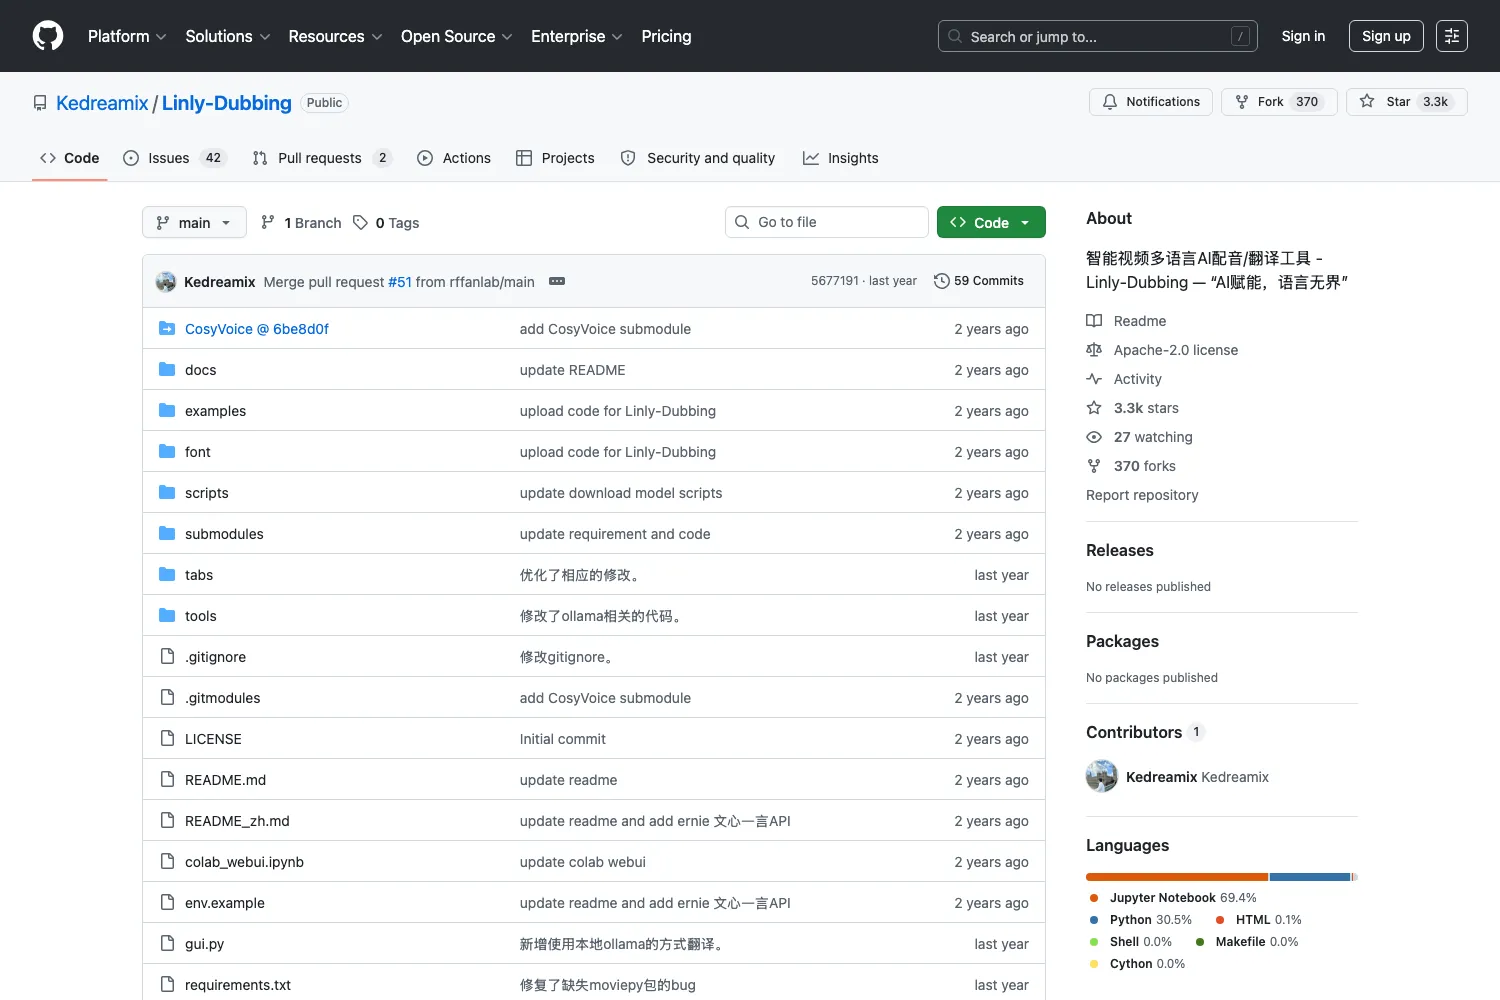This screenshot has height=1000, width=1500.
Task: Click Report repository
Action: 1142,495
